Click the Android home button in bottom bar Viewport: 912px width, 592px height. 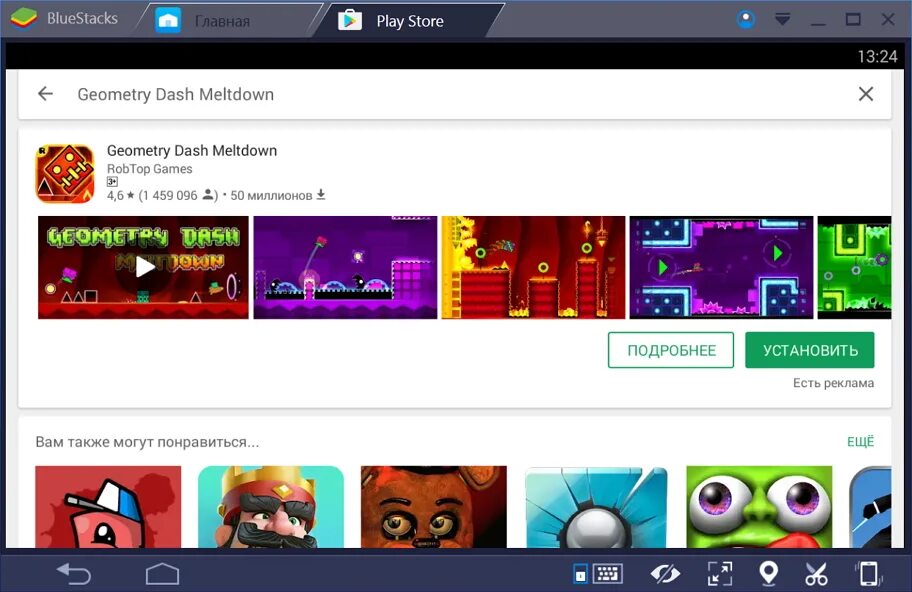pyautogui.click(x=162, y=574)
